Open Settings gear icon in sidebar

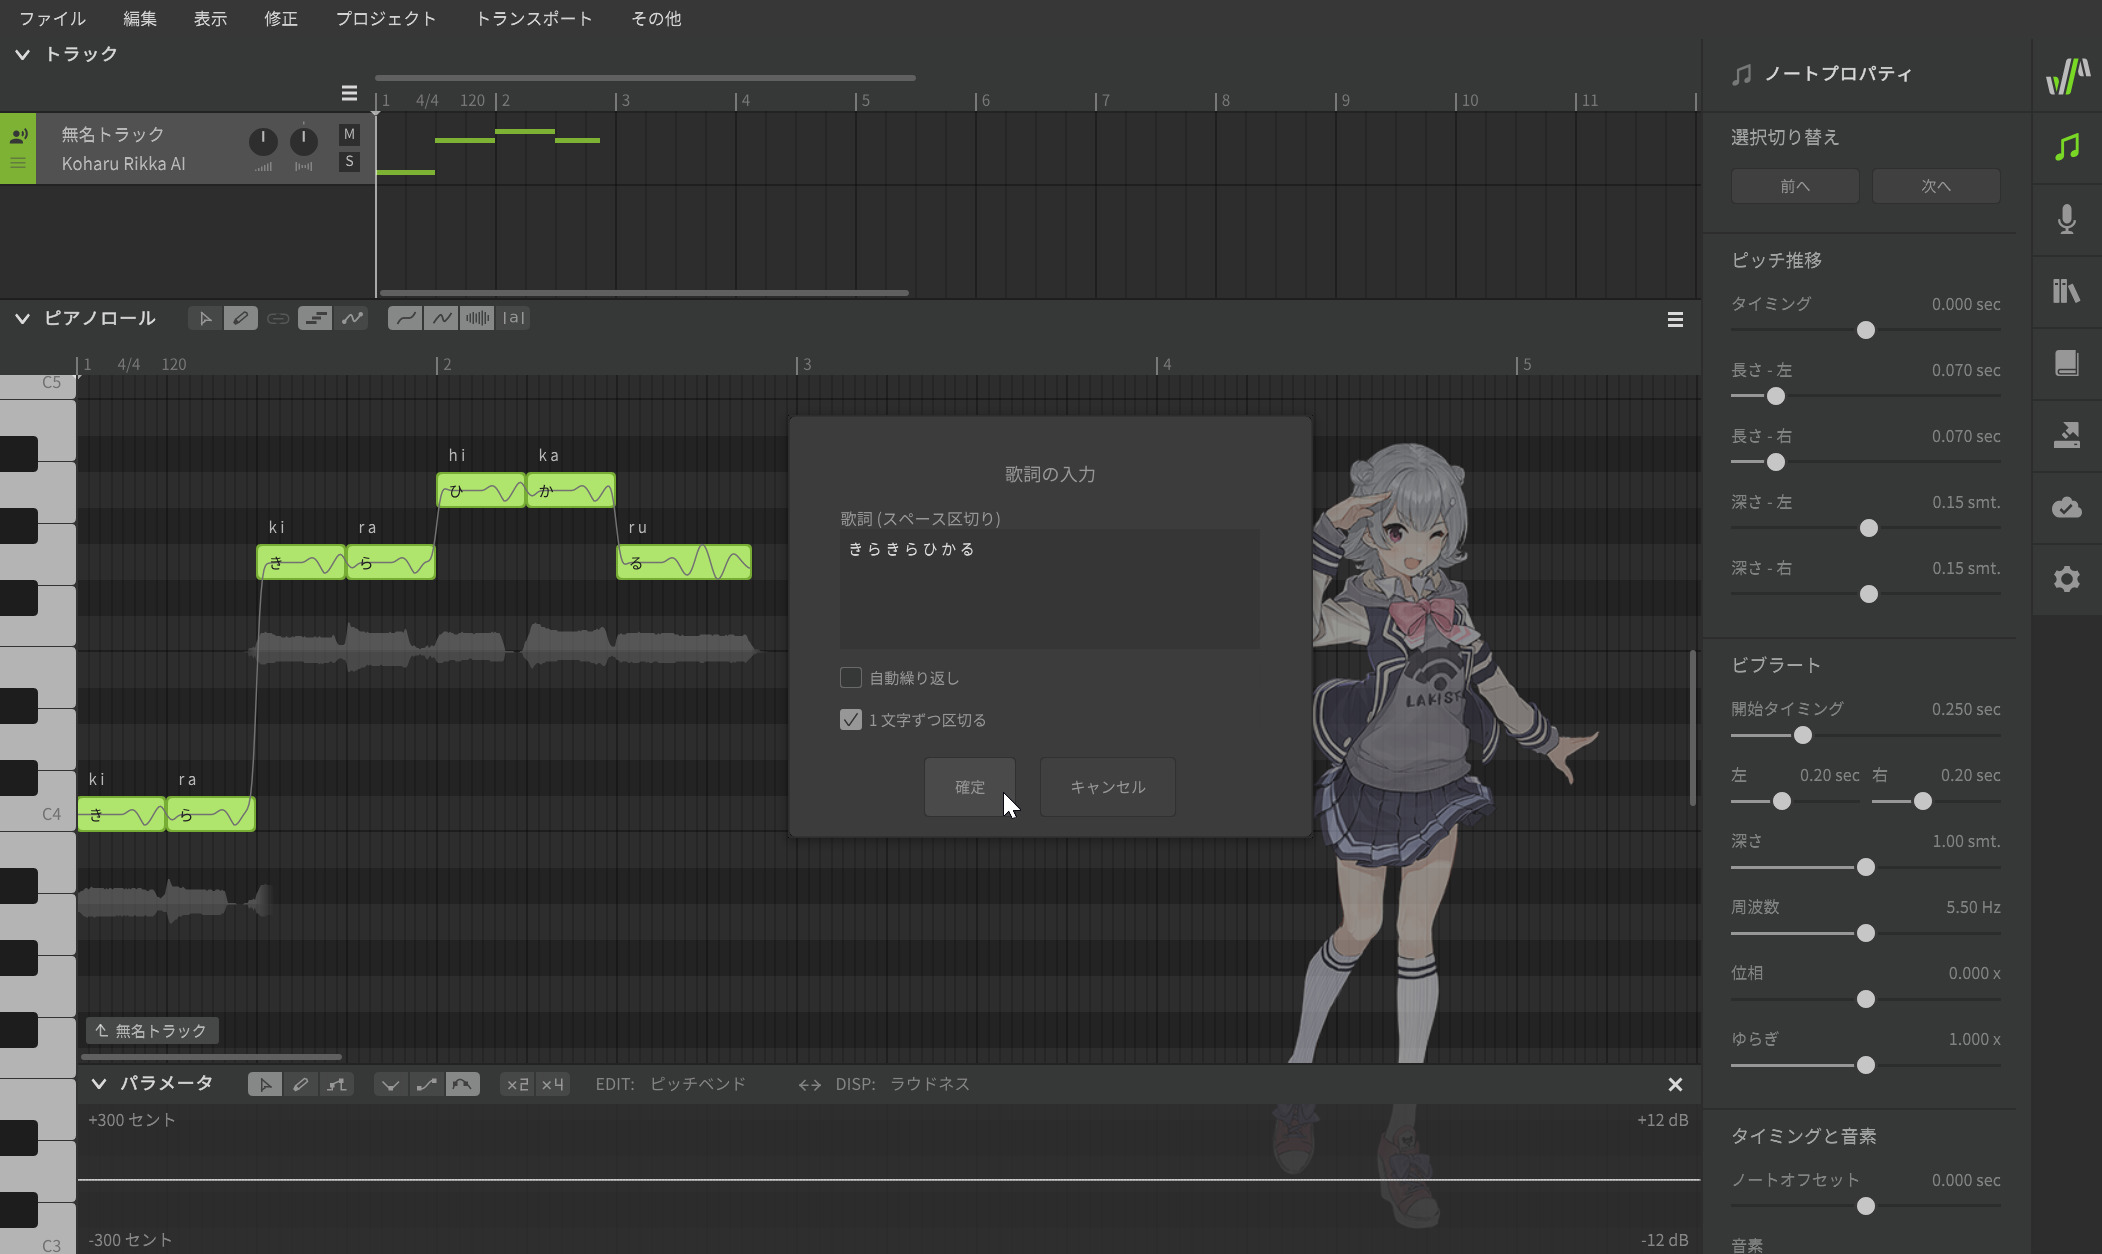2067,579
